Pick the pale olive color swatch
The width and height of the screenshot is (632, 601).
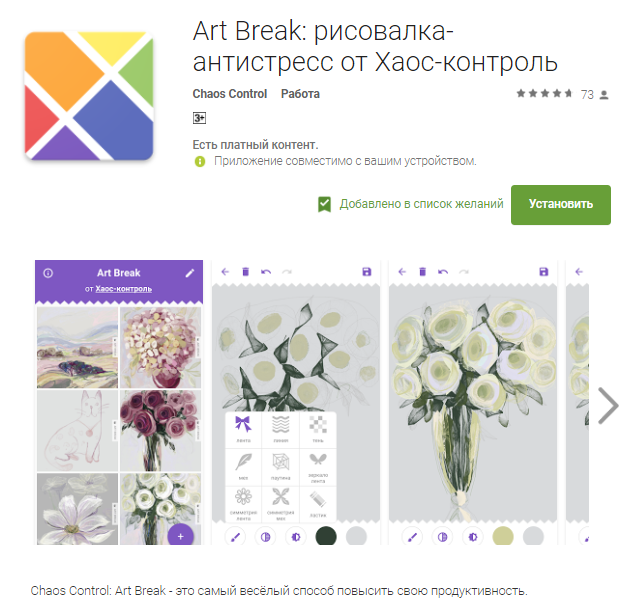click(503, 537)
